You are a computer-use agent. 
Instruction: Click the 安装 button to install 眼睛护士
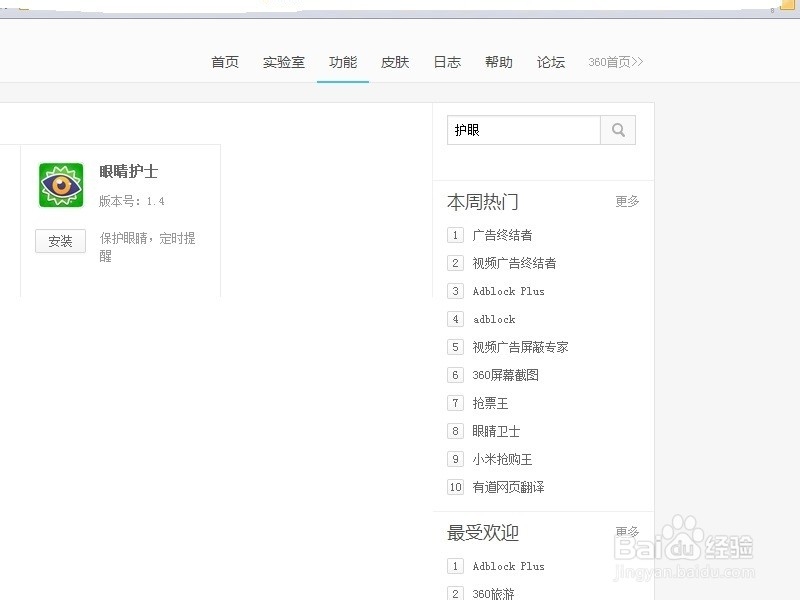(60, 241)
